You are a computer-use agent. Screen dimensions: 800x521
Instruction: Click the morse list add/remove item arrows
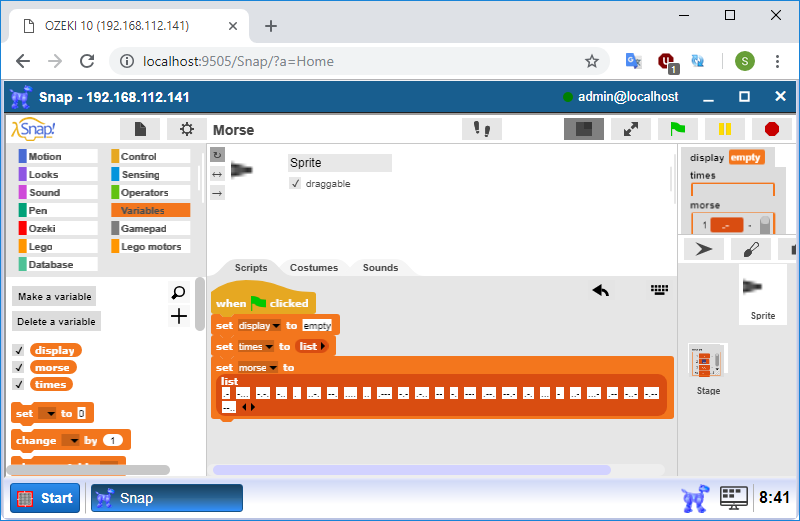click(248, 407)
